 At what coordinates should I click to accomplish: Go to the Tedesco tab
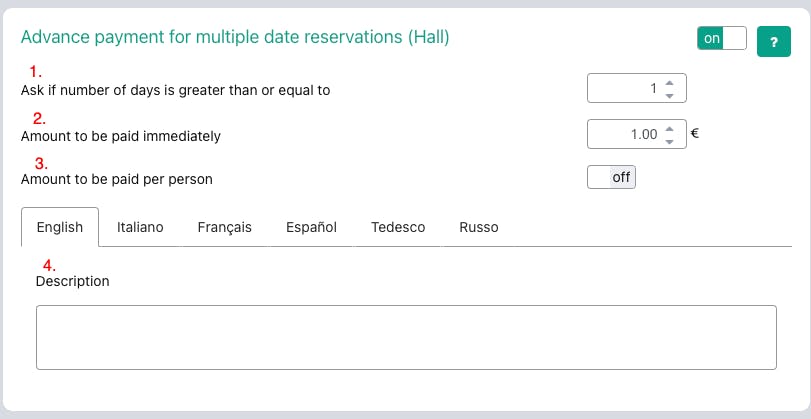[x=398, y=227]
